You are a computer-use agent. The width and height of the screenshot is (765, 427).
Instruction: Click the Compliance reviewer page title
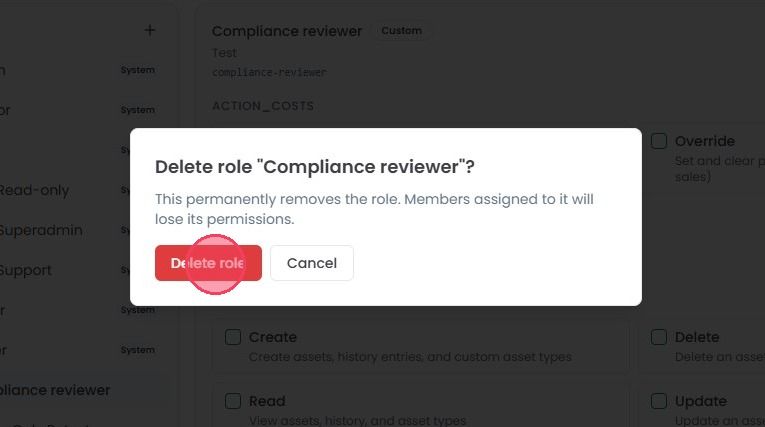click(x=287, y=31)
